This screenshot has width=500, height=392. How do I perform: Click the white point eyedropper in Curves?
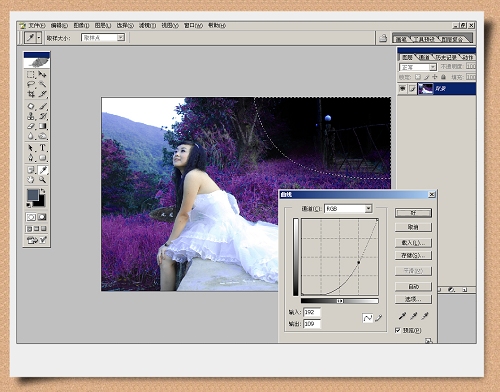[425, 316]
